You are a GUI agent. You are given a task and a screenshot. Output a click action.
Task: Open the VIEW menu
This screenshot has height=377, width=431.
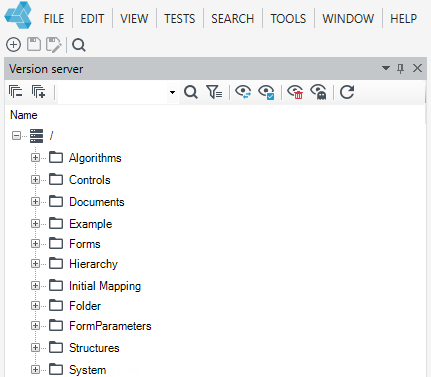[134, 19]
